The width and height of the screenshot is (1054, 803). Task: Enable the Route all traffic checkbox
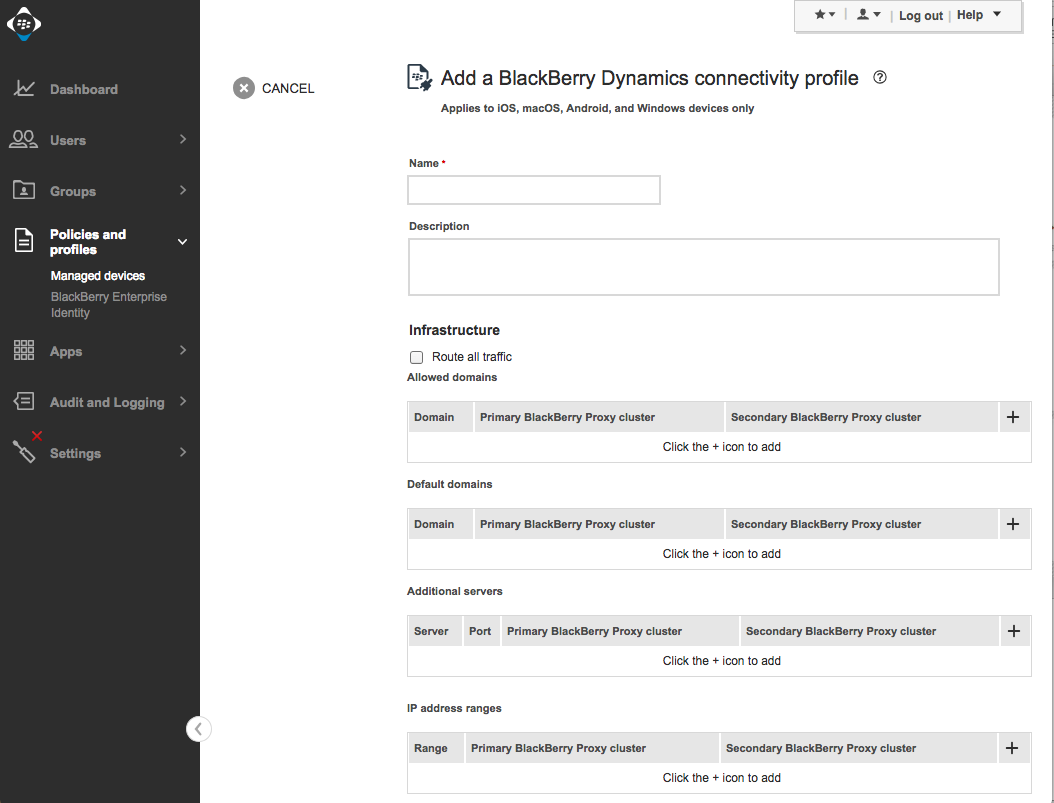417,357
